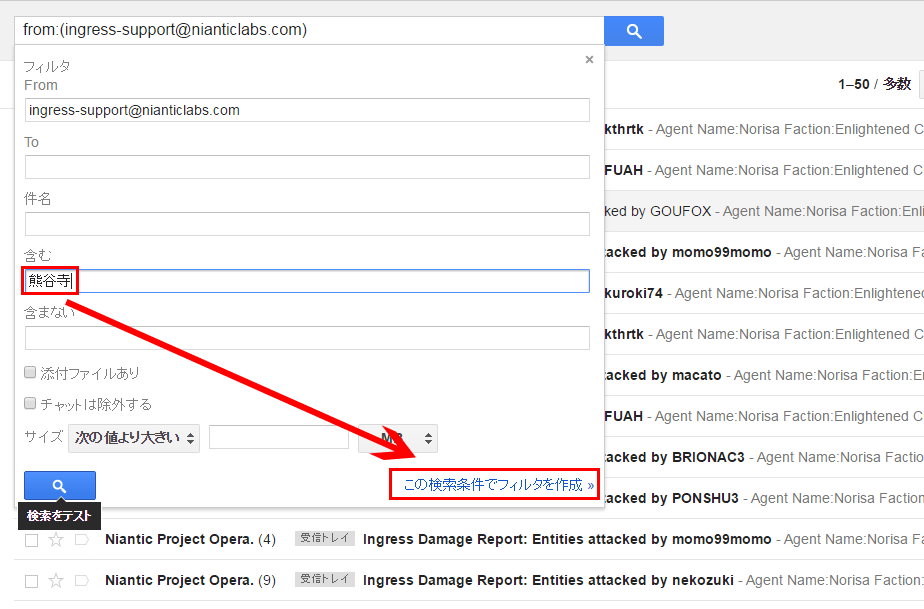
Task: Click the blue search button in top bar
Action: point(633,31)
